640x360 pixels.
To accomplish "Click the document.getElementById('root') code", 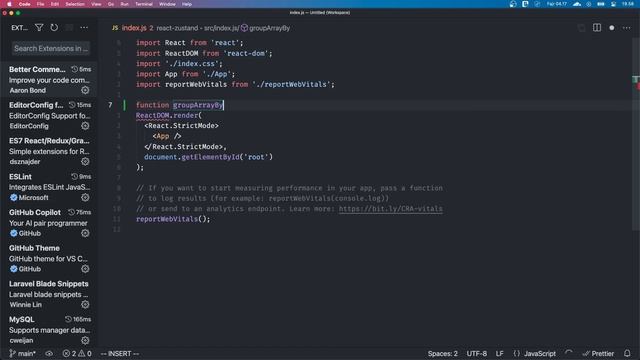I will tap(208, 157).
